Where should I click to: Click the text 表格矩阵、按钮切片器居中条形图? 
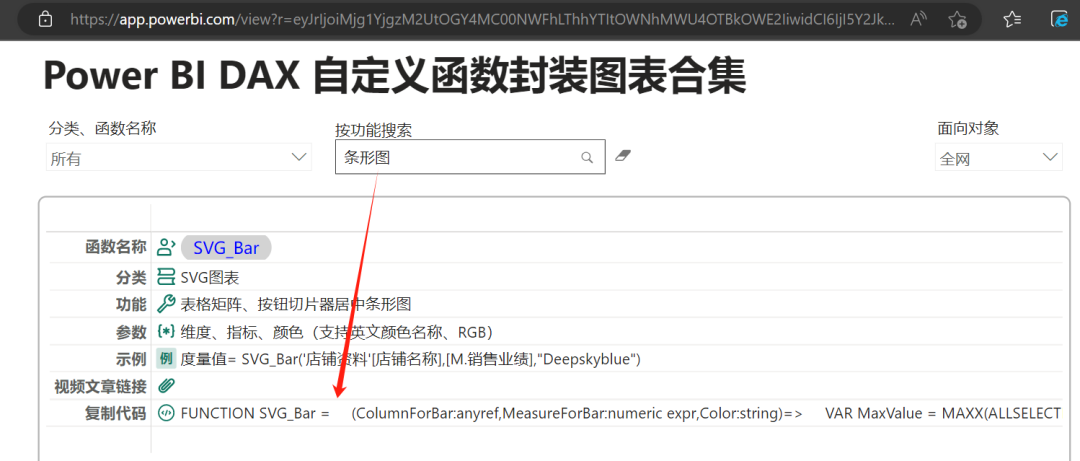(295, 305)
